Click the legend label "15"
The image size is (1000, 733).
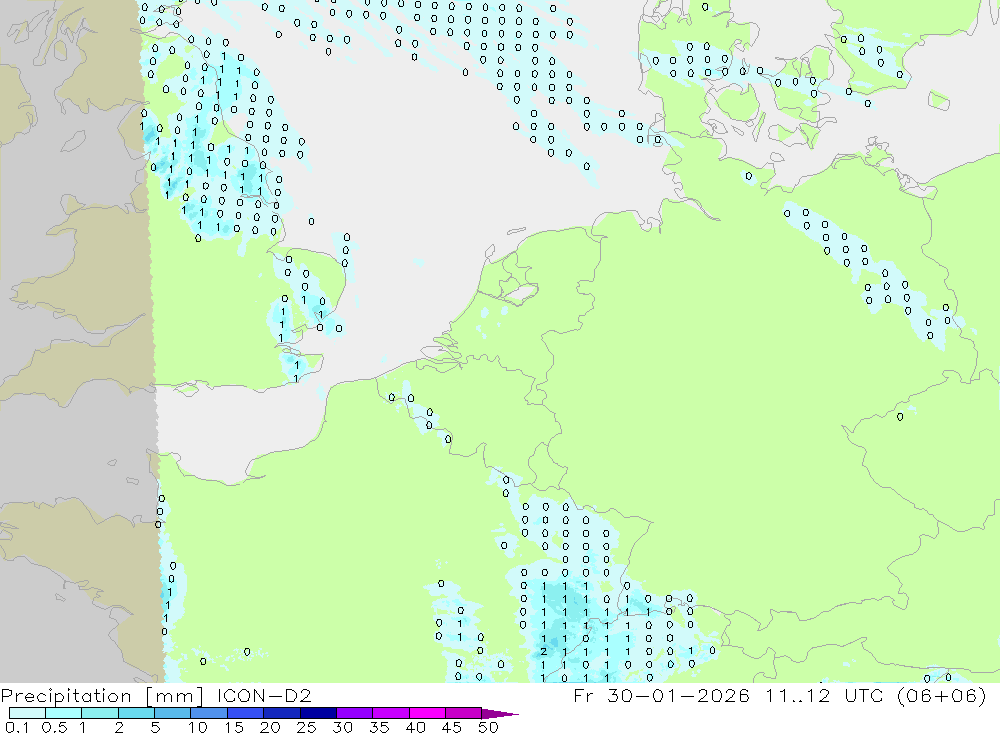click(234, 727)
